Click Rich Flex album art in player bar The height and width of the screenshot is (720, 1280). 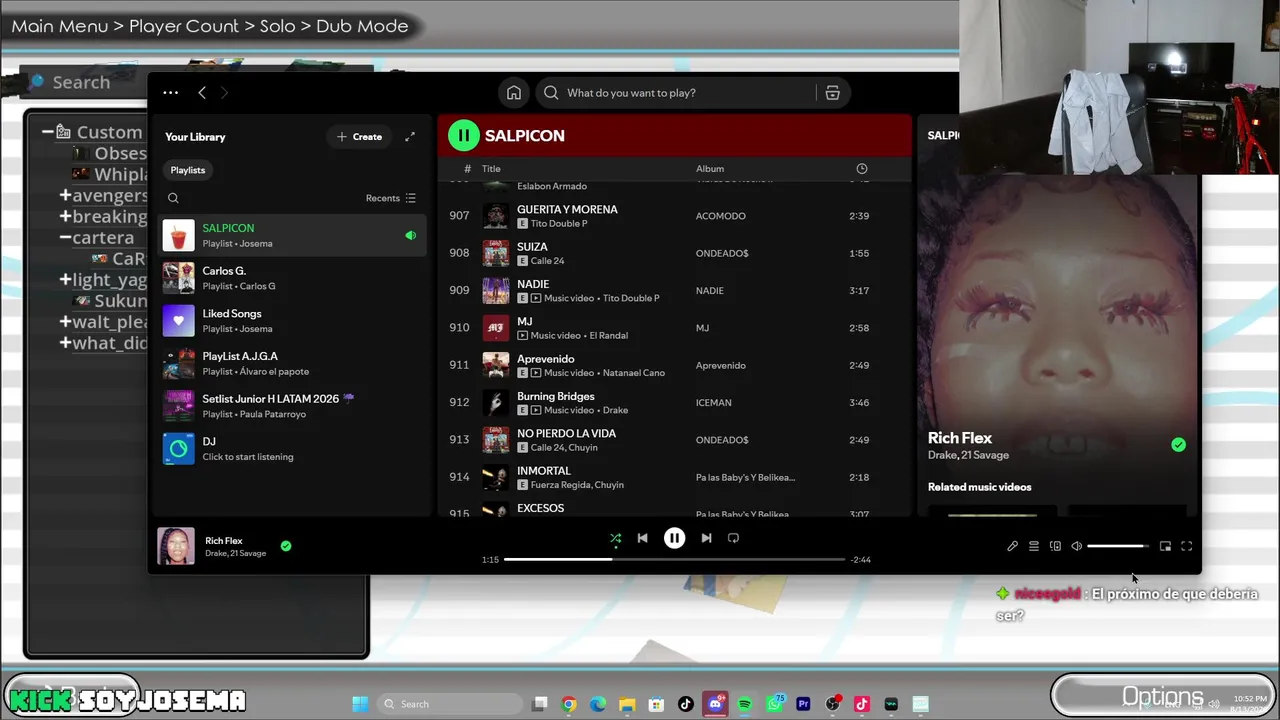click(x=176, y=546)
